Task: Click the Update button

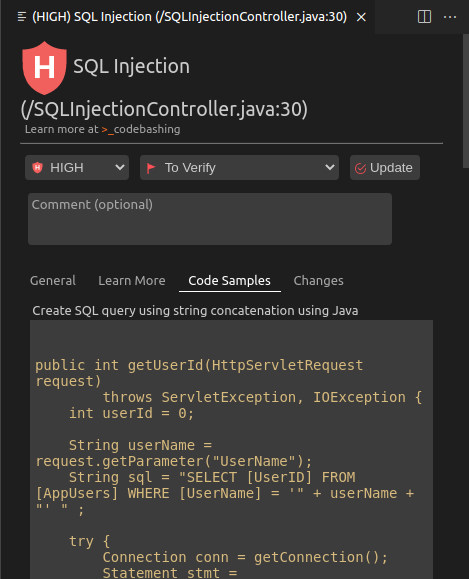Action: tap(385, 168)
